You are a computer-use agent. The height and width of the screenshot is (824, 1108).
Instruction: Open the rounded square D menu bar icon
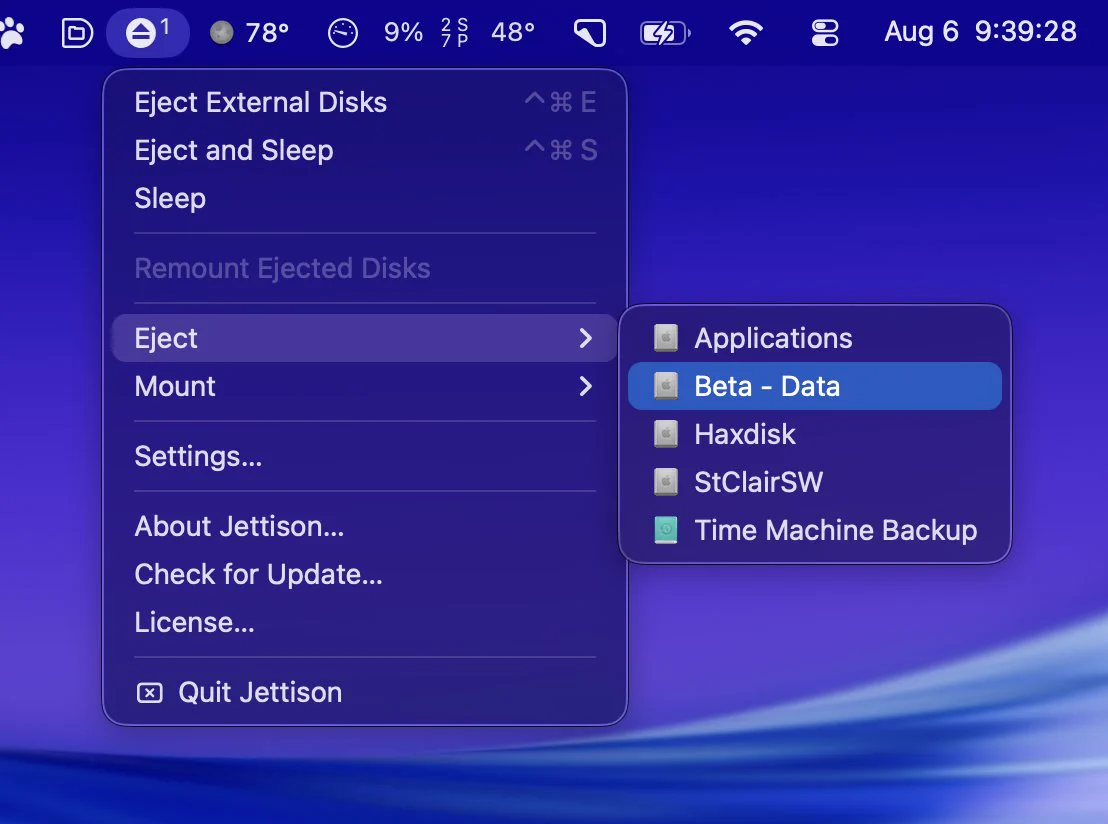point(77,33)
